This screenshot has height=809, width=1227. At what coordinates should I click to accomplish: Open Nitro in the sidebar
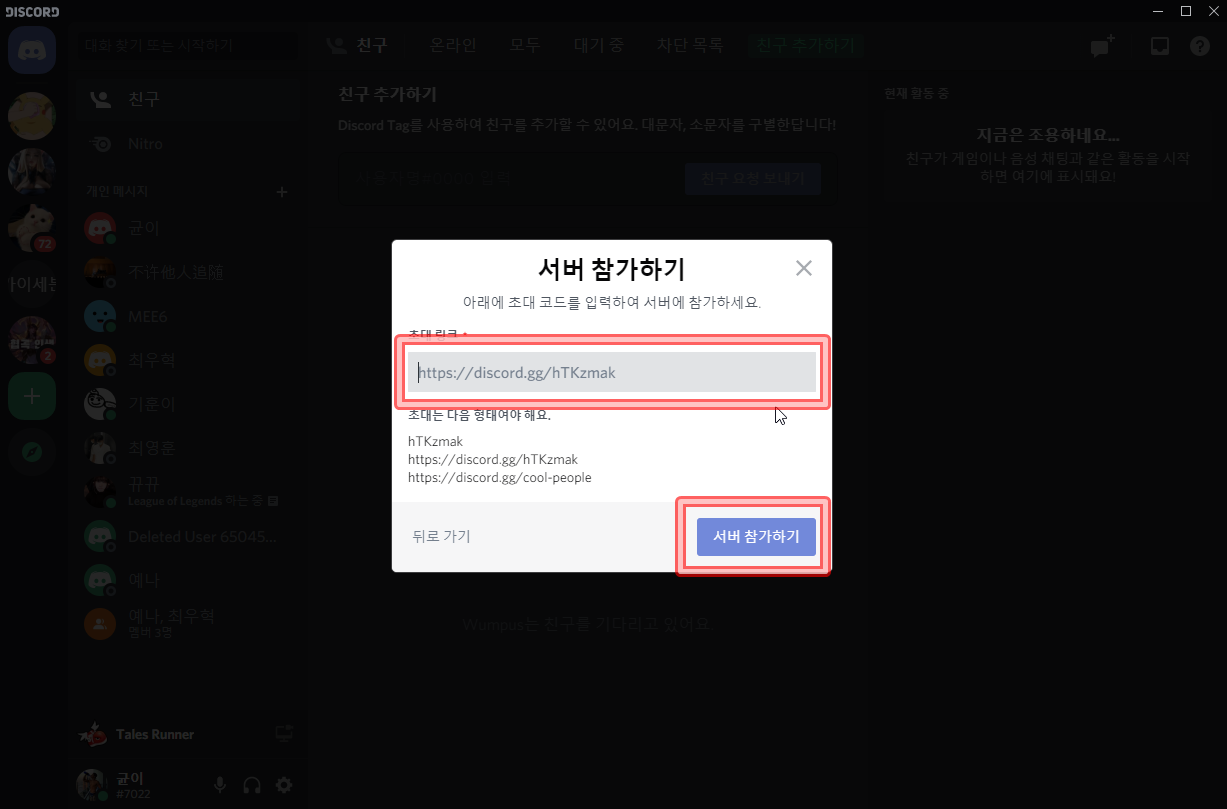(188, 144)
